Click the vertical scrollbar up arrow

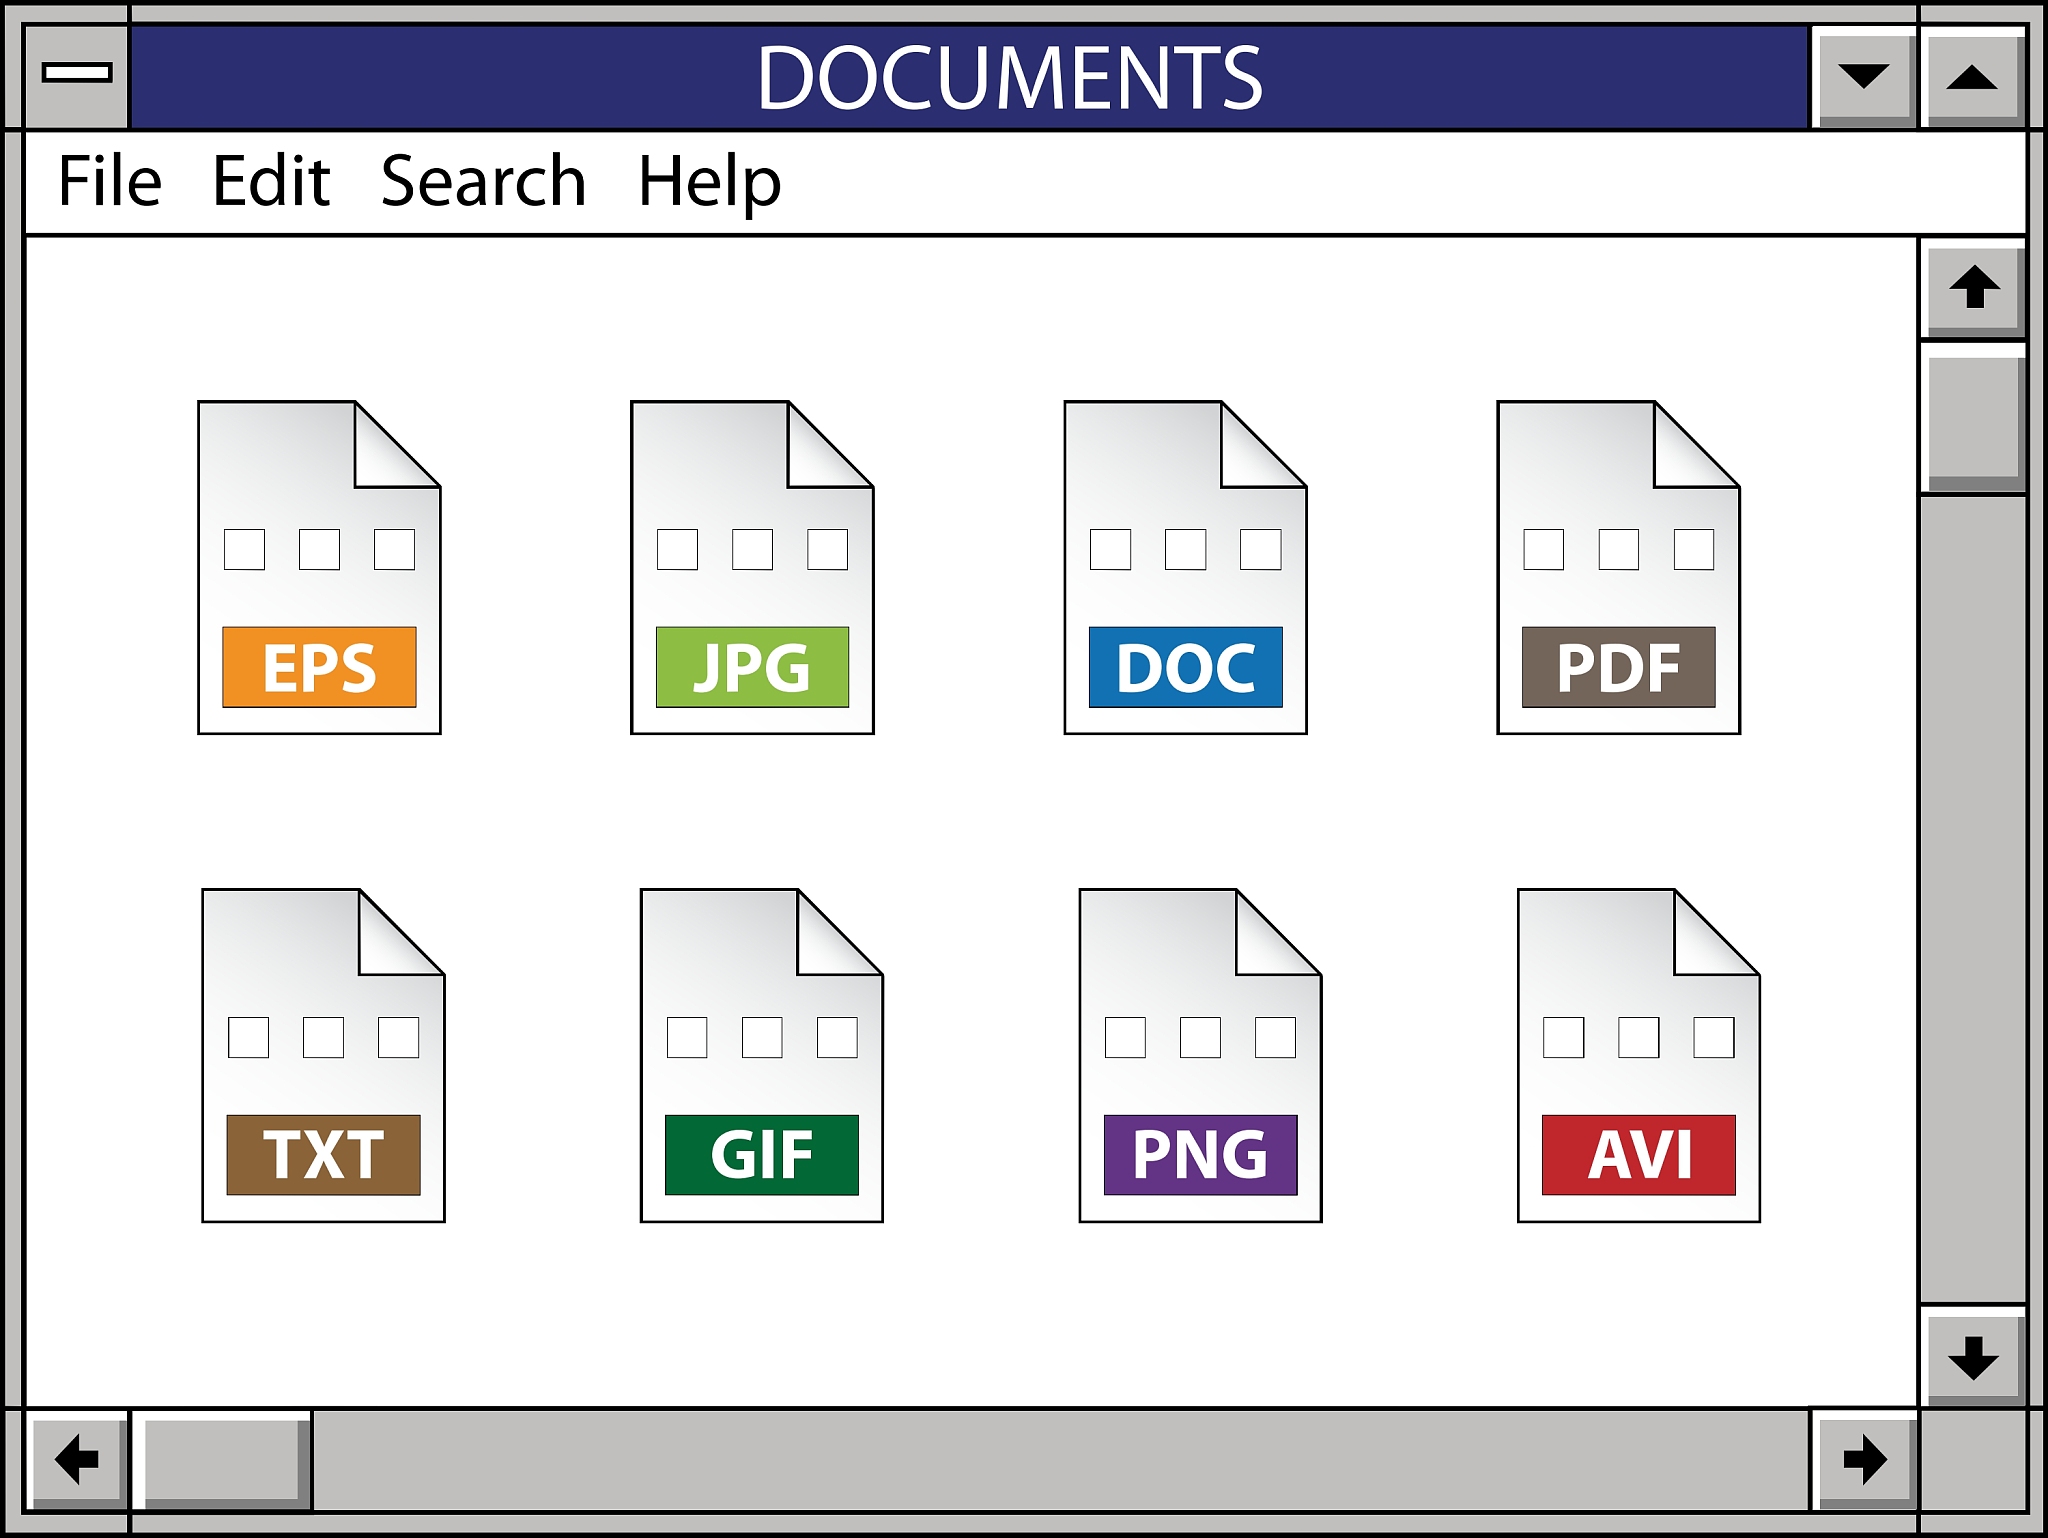(x=1974, y=287)
